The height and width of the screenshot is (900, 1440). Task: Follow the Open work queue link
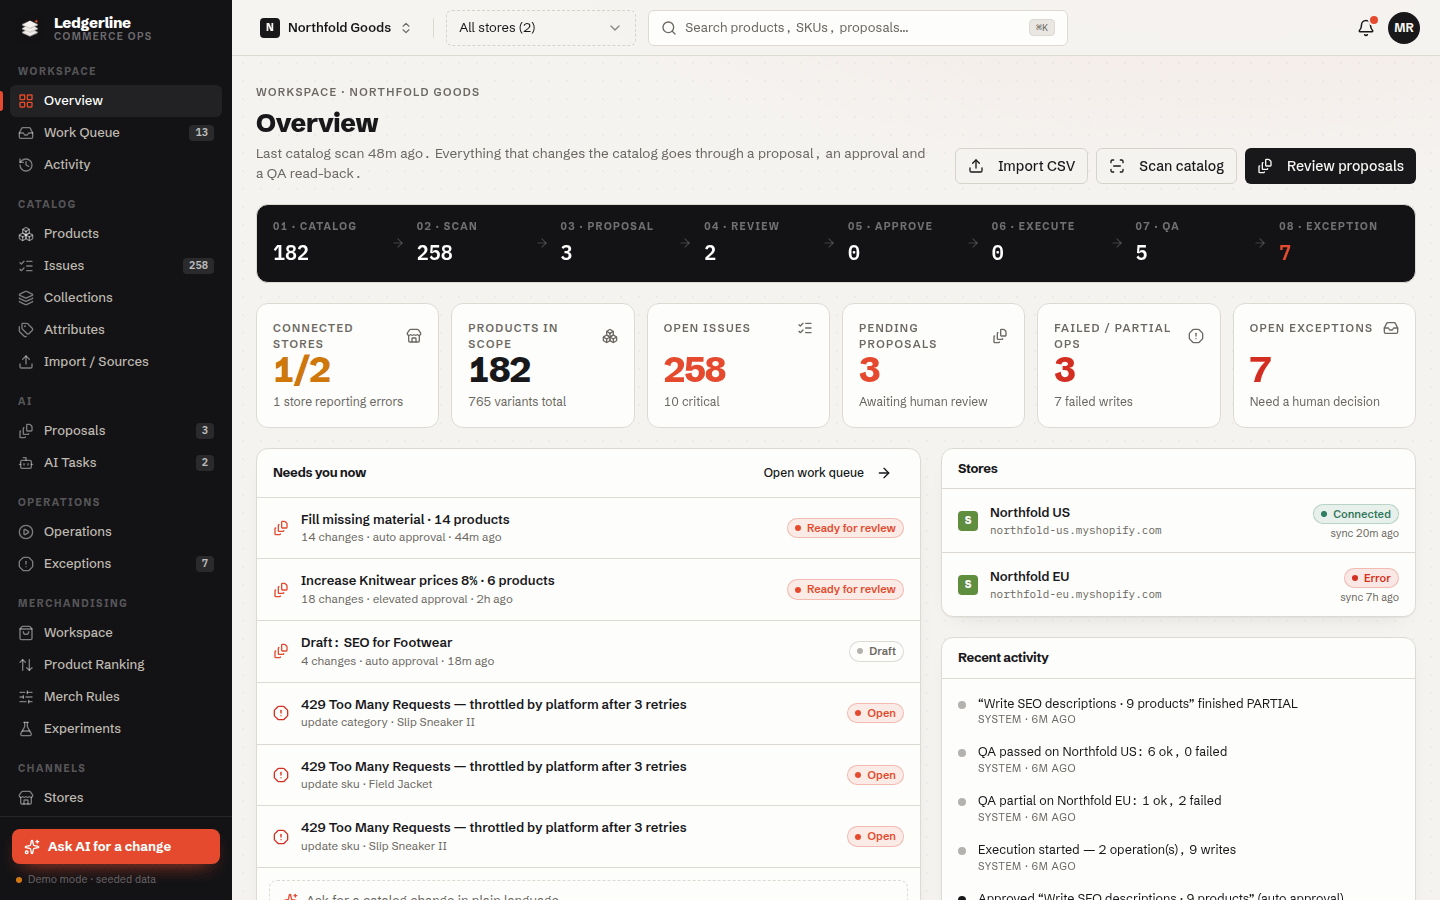[827, 473]
